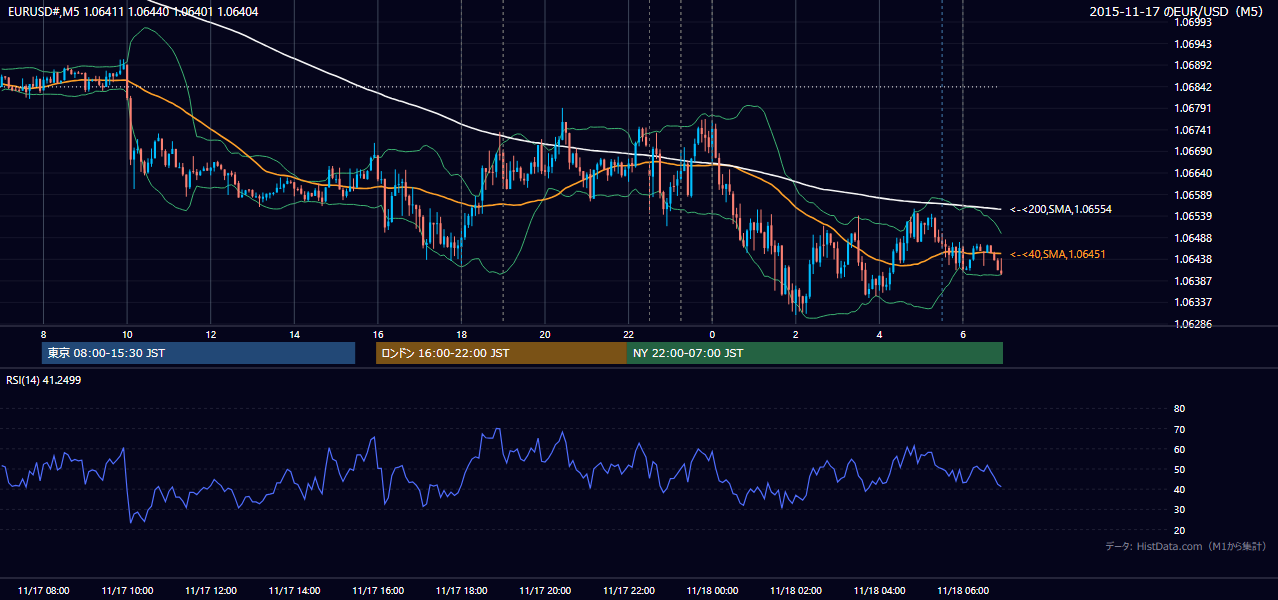
Task: Open the HistData.com data source credit
Action: coord(1186,547)
